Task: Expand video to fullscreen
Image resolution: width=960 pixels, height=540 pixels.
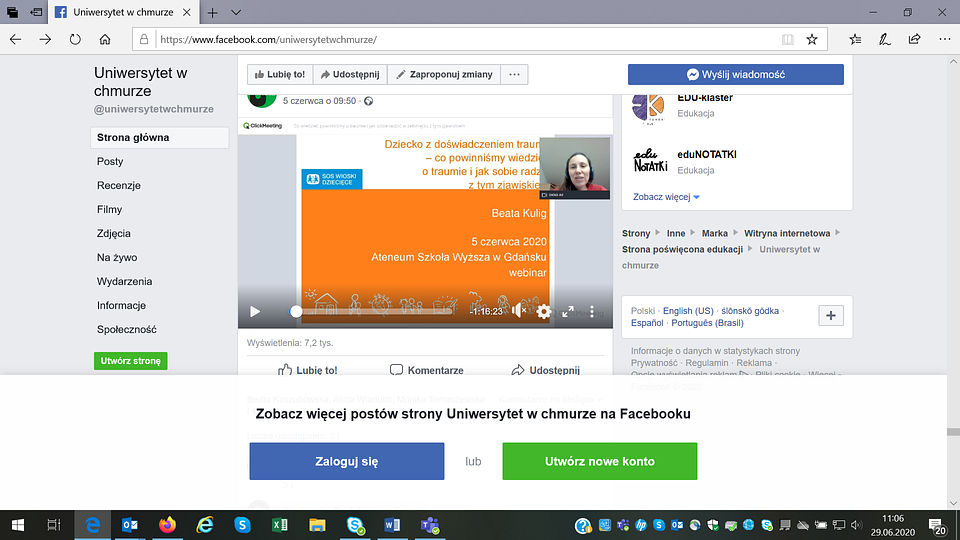Action: point(568,312)
